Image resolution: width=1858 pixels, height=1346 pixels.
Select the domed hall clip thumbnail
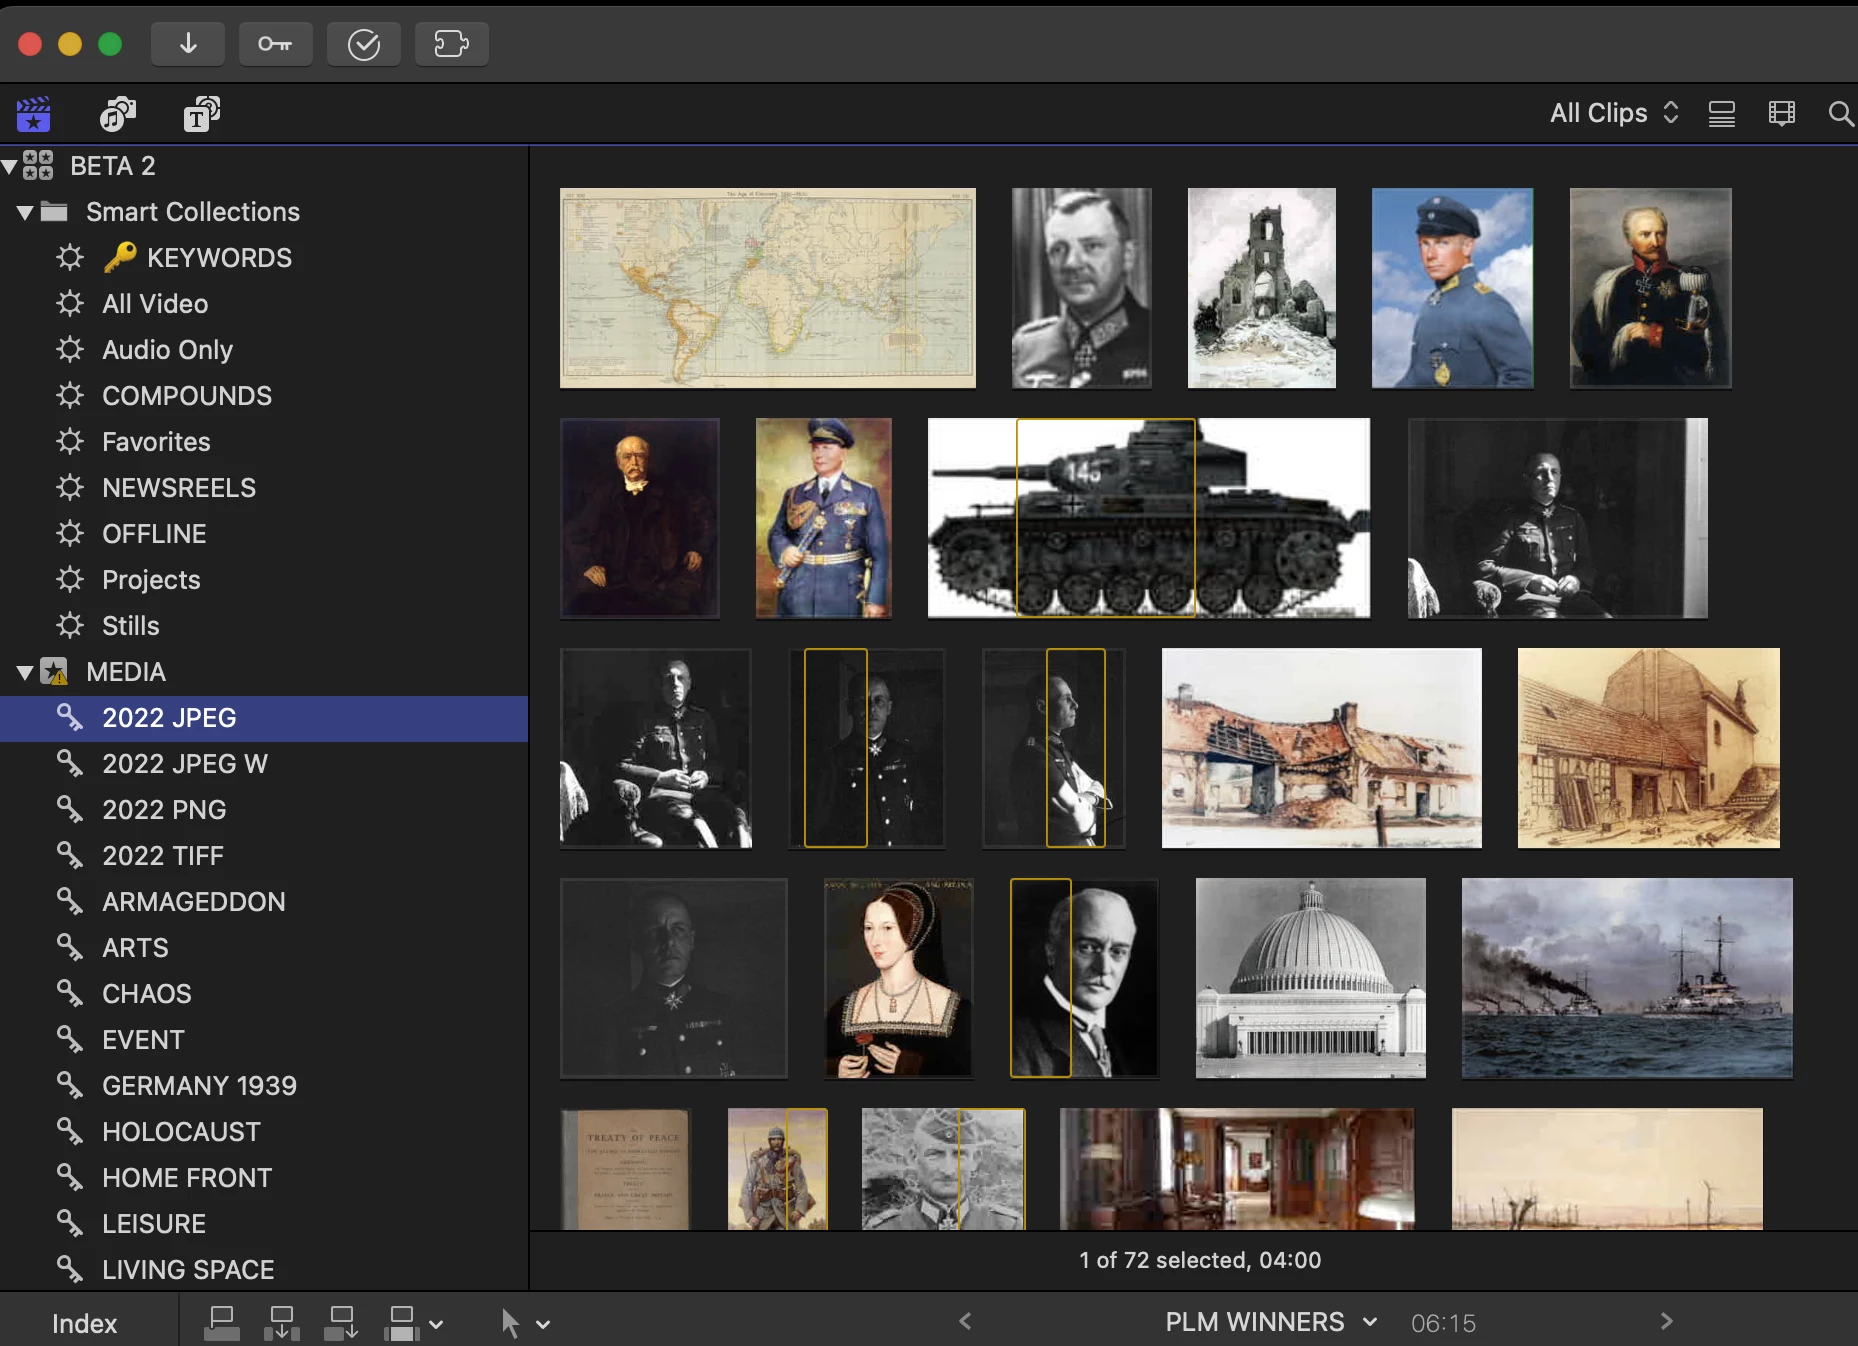point(1311,978)
